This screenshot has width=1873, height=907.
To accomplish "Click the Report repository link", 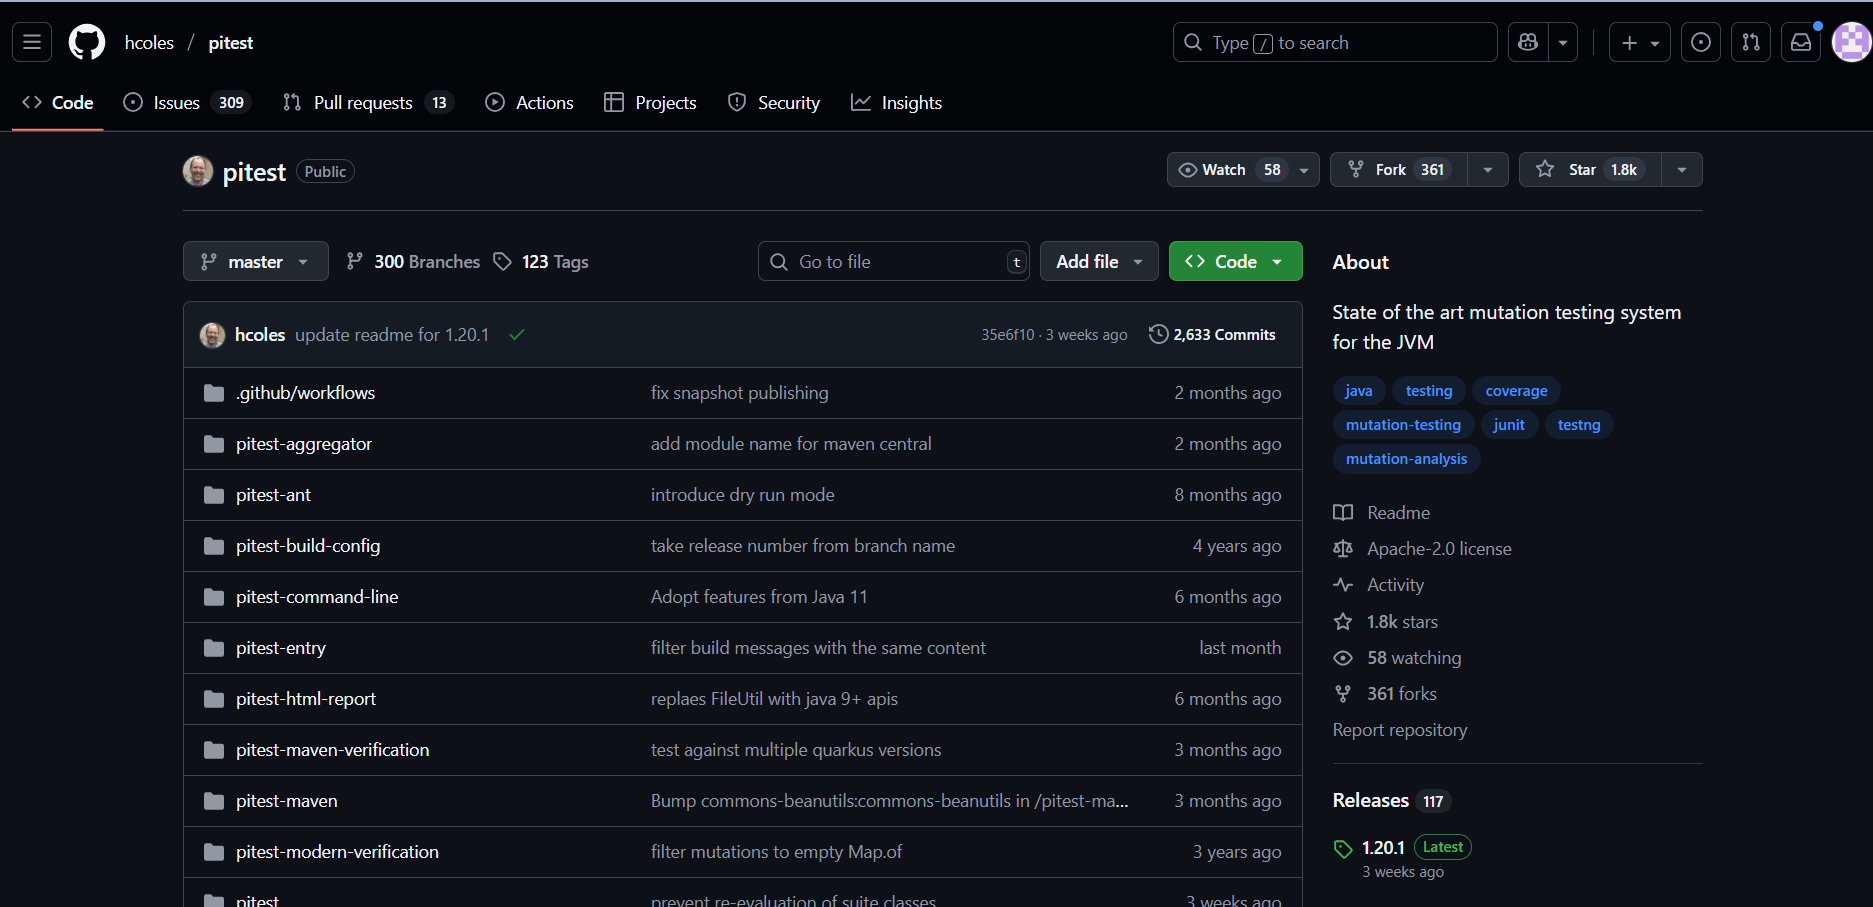I will (x=1399, y=729).
